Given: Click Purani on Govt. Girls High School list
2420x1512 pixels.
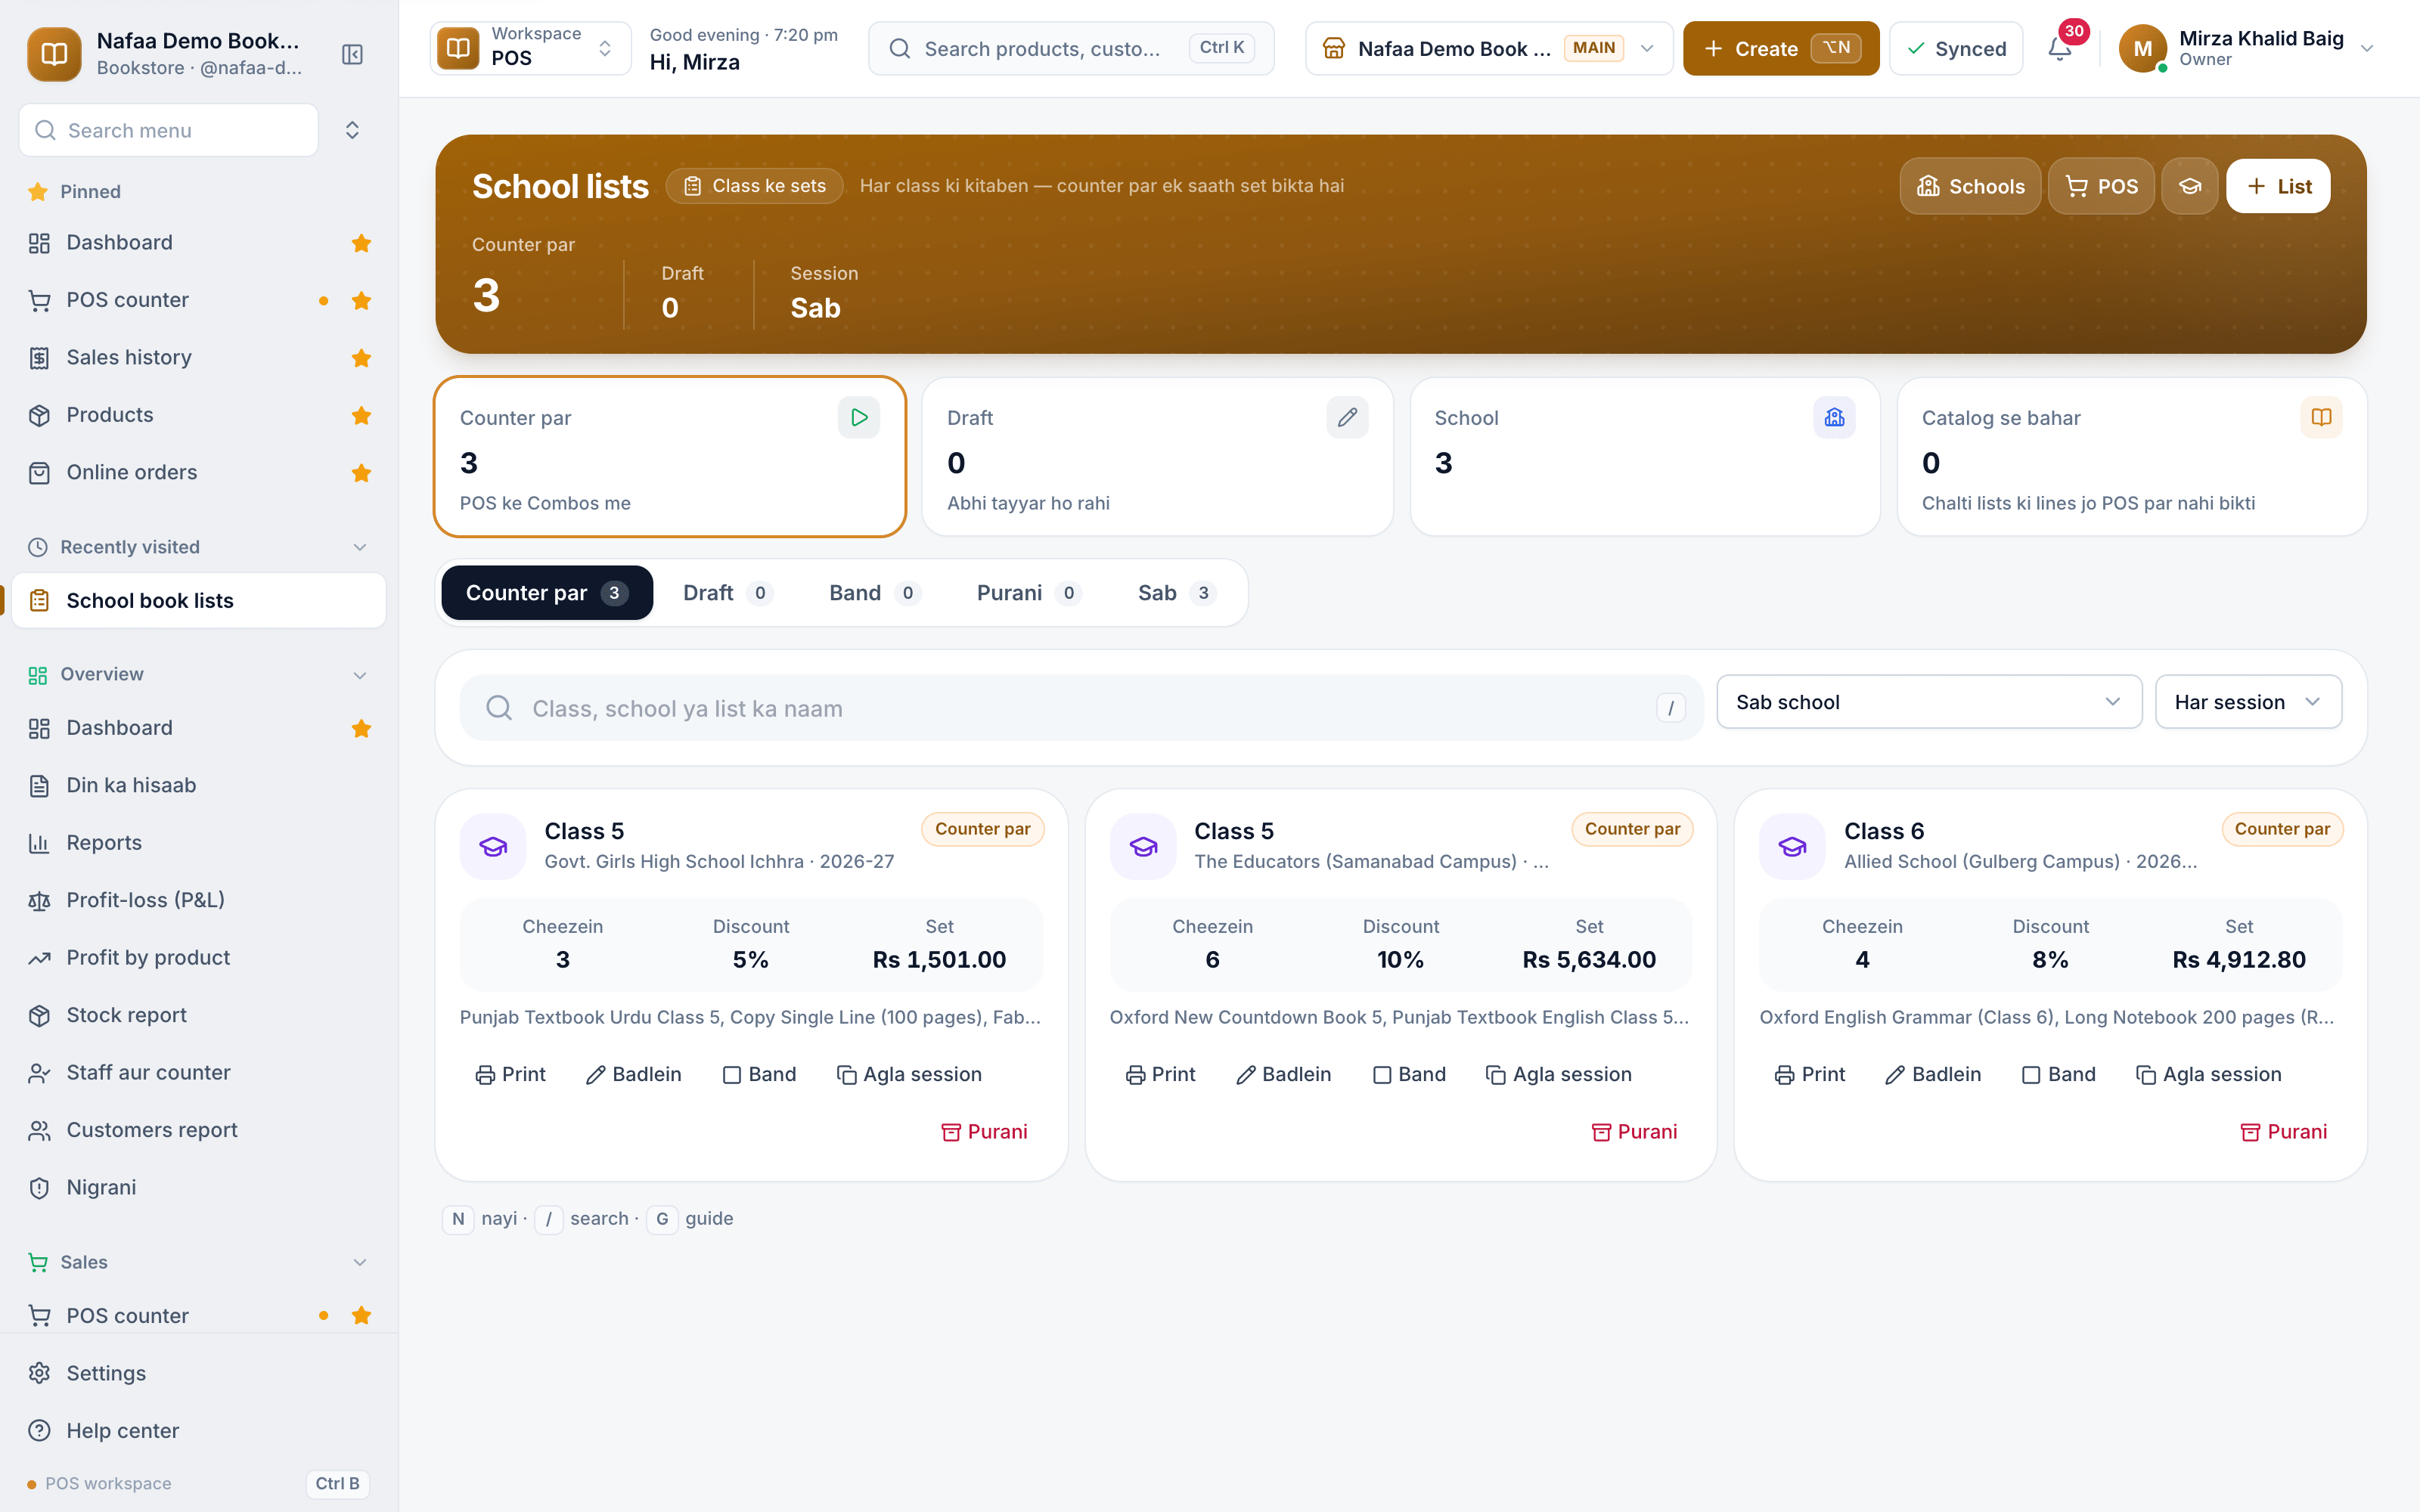Looking at the screenshot, I should pos(985,1132).
